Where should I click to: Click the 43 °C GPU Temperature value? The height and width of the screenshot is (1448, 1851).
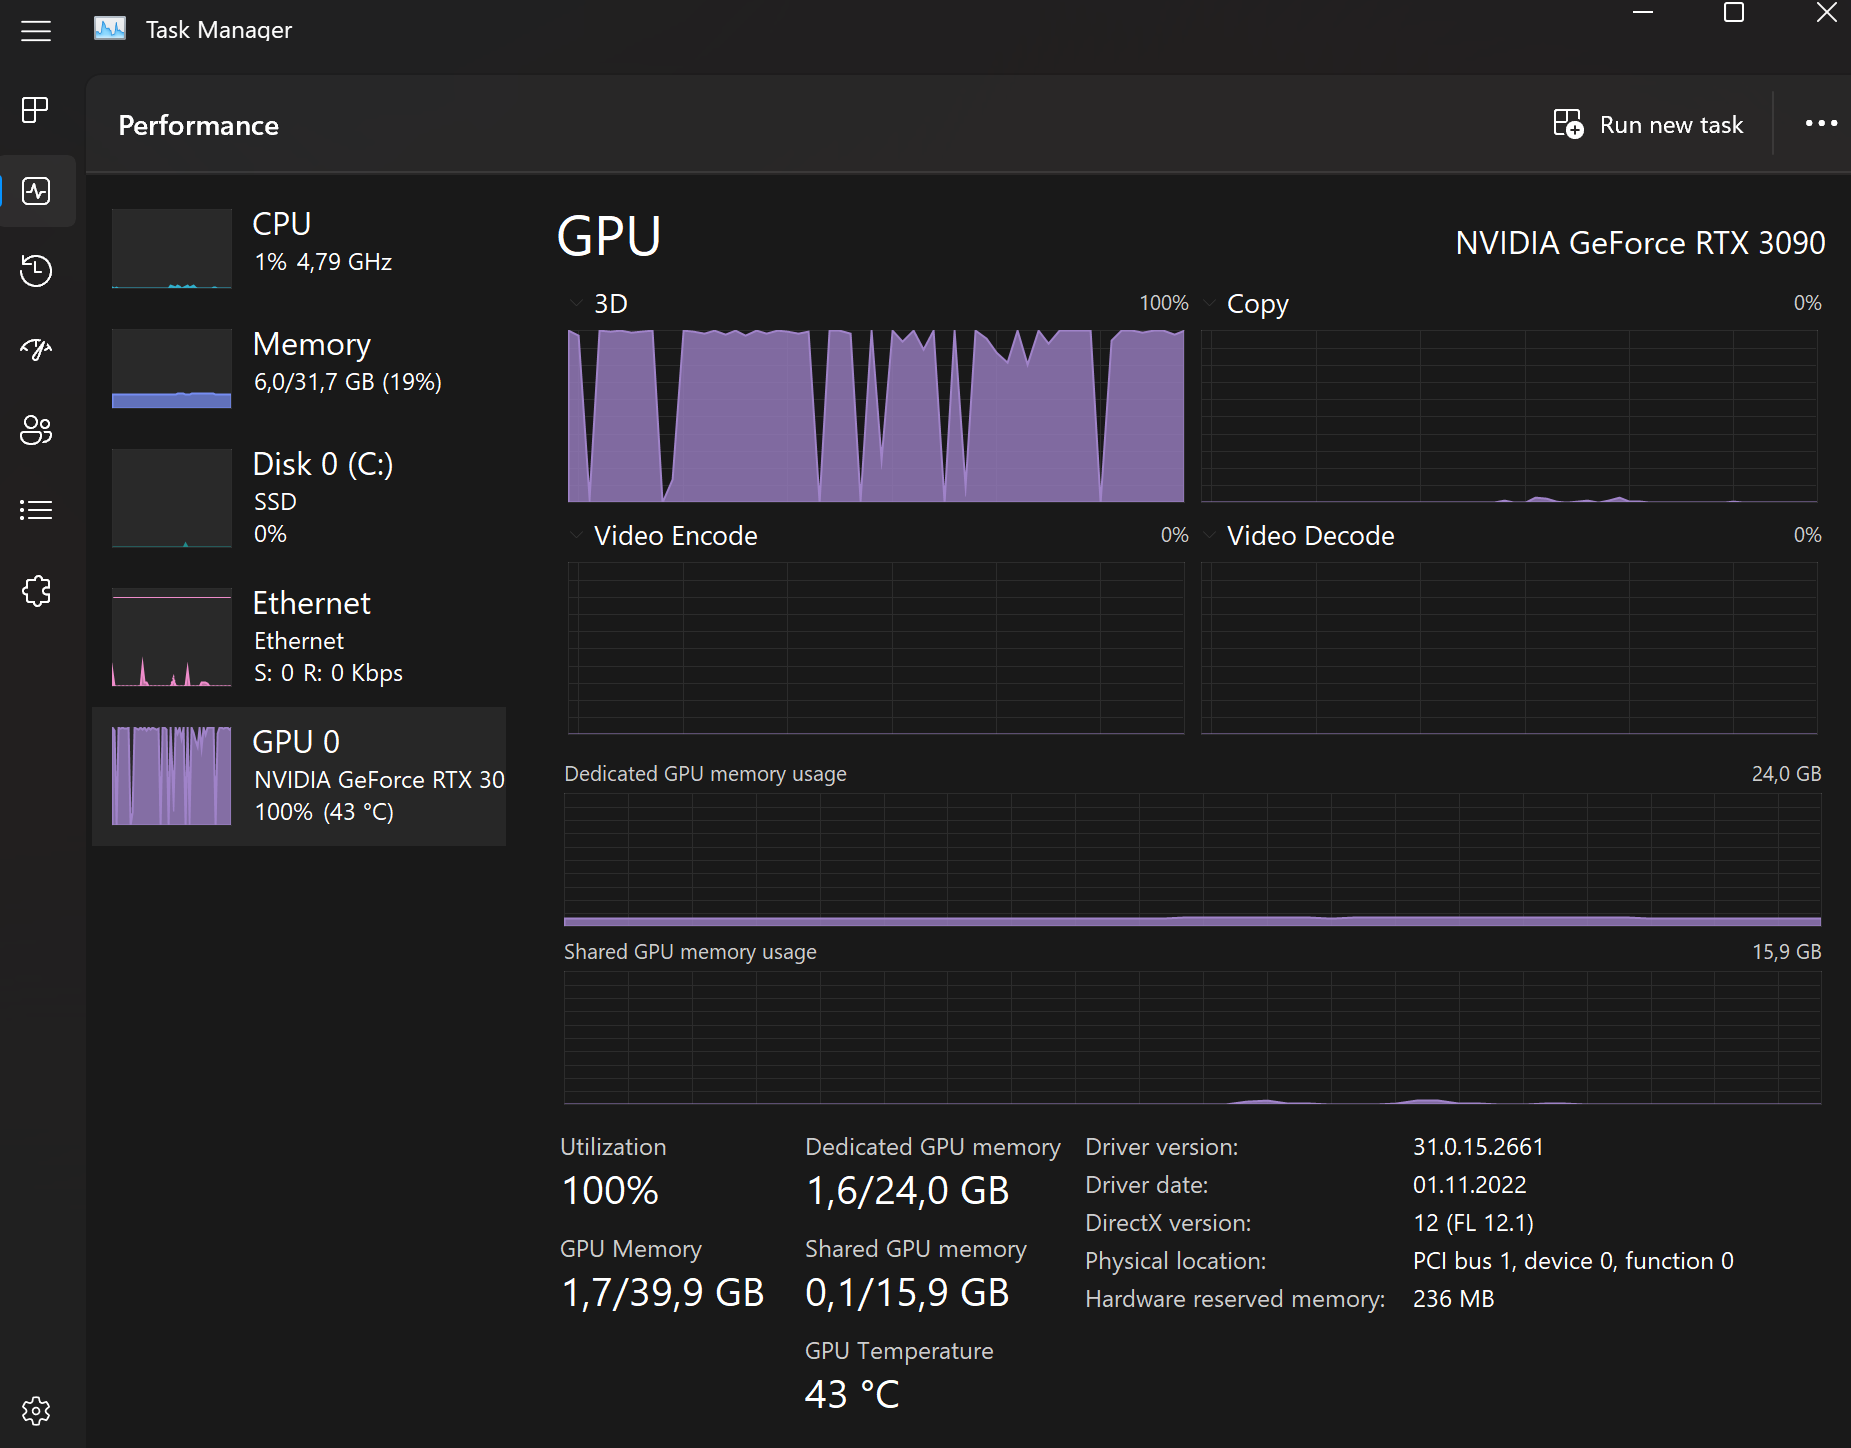coord(852,1394)
